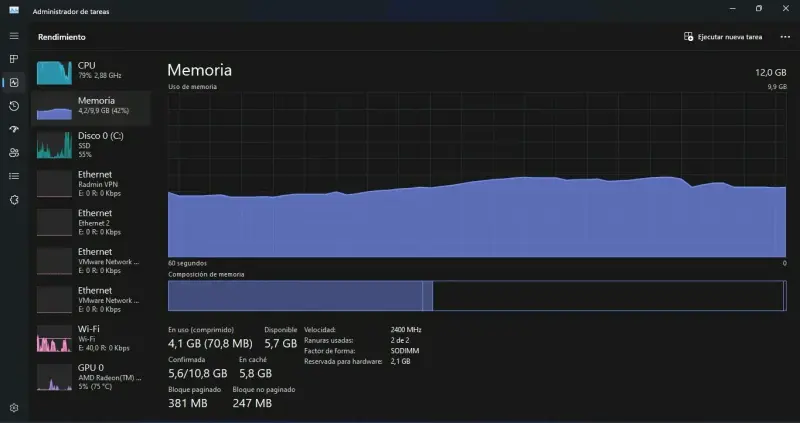Image resolution: width=800 pixels, height=423 pixels.
Task: Open the hamburger navigation menu
Action: (x=14, y=36)
